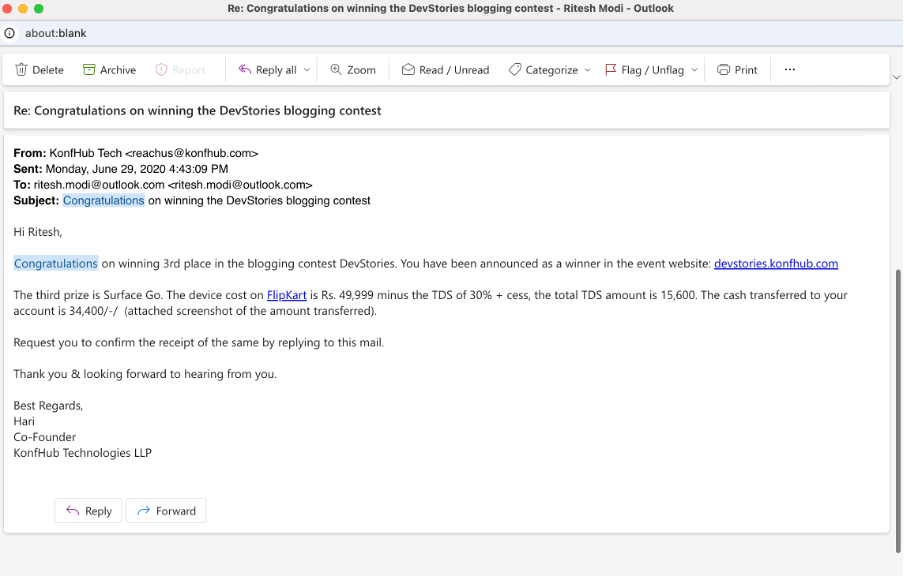Expand the Flag / Unflag dropdown arrow
Viewport: 904px width, 576px height.
693,70
